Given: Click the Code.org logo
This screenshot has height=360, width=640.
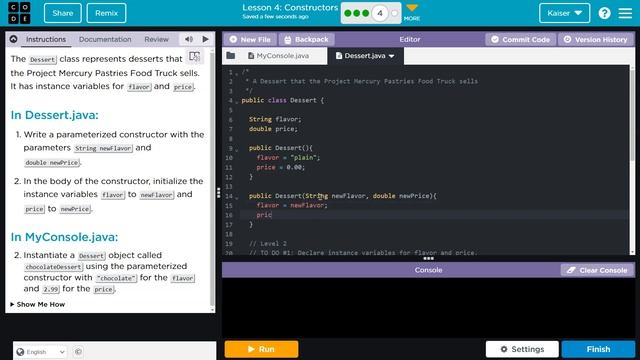Looking at the screenshot, I should (19, 13).
